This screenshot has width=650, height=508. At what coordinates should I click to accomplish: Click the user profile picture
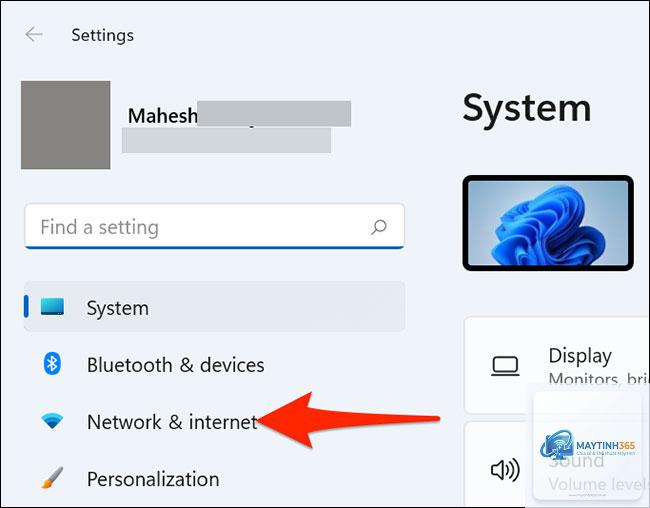65,125
